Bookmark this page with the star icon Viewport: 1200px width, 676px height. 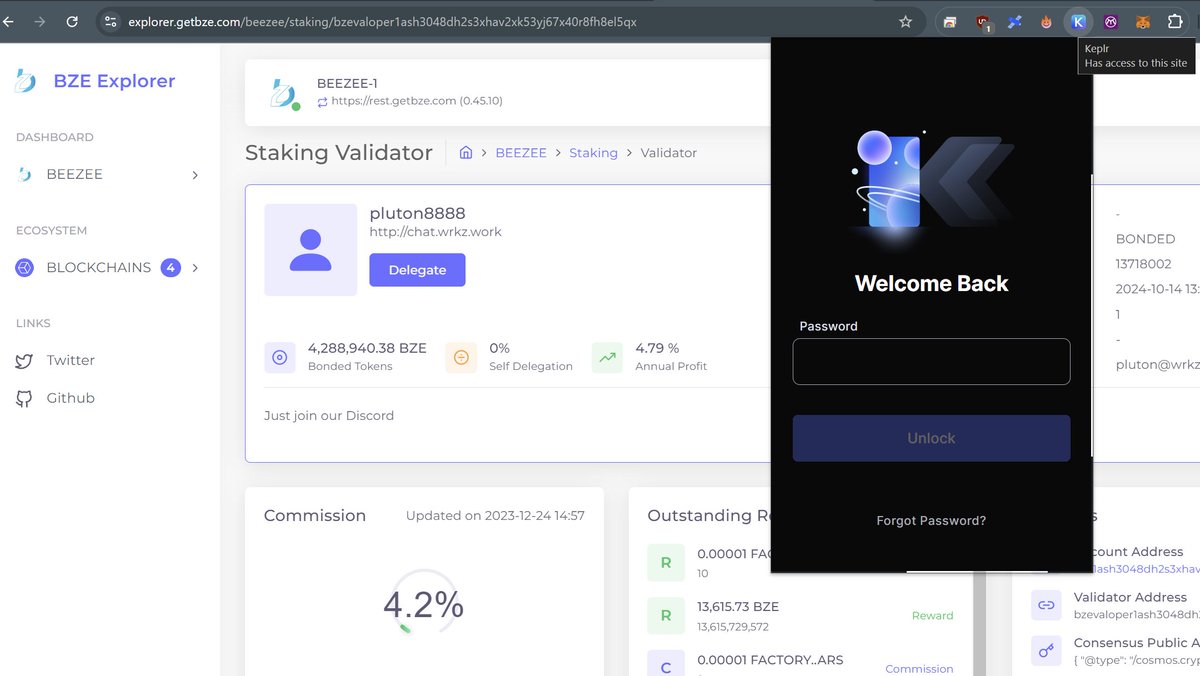pos(906,21)
